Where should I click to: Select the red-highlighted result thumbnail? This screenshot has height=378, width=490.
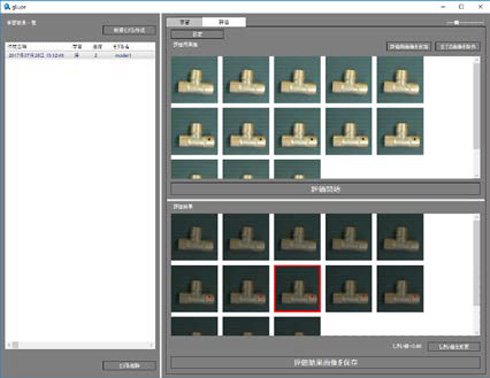click(297, 289)
